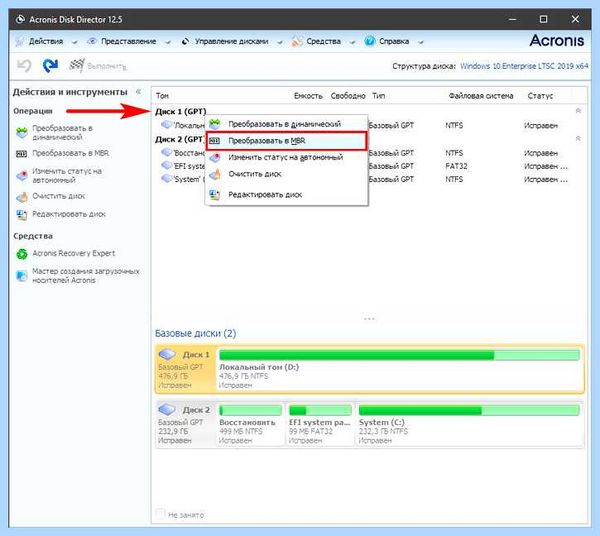Click the blue redo arrow icon
Viewport: 600px width, 536px height.
tap(50, 66)
